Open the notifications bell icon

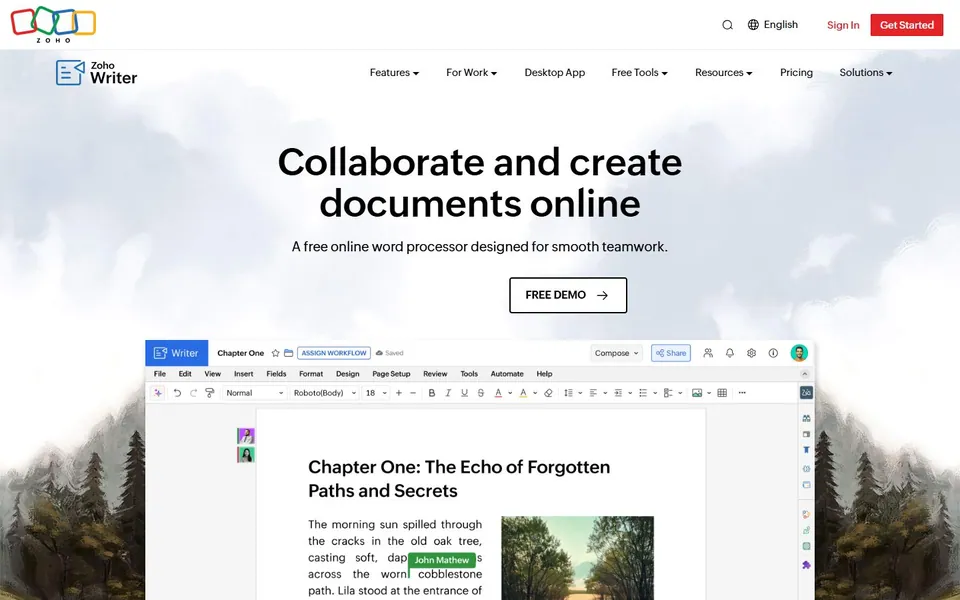tap(730, 353)
